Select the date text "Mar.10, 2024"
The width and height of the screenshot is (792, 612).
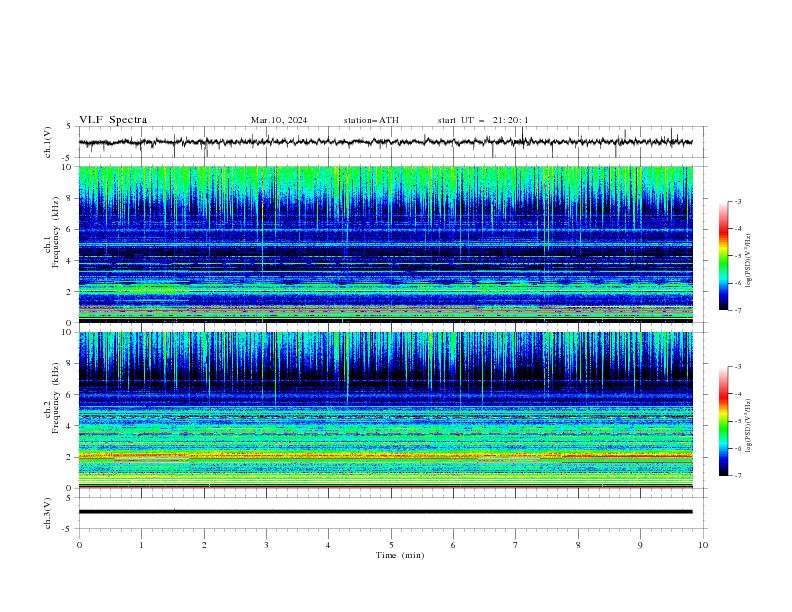pos(279,120)
